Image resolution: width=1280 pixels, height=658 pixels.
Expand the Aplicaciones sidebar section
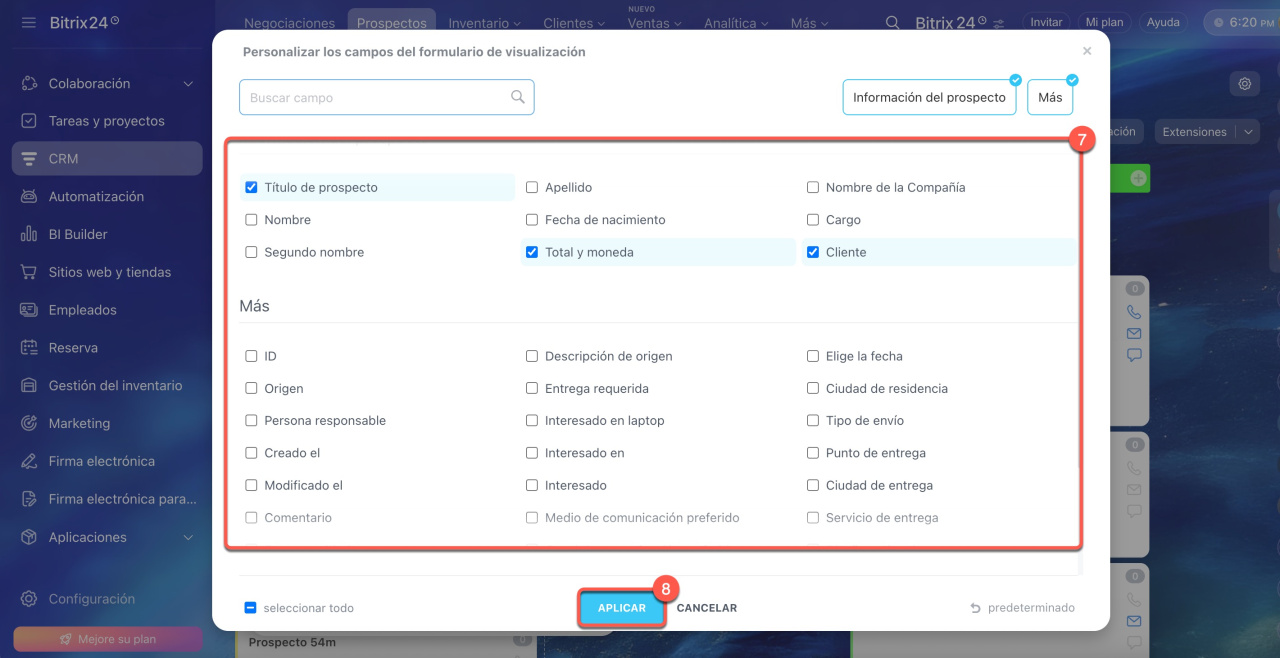pyautogui.click(x=188, y=538)
